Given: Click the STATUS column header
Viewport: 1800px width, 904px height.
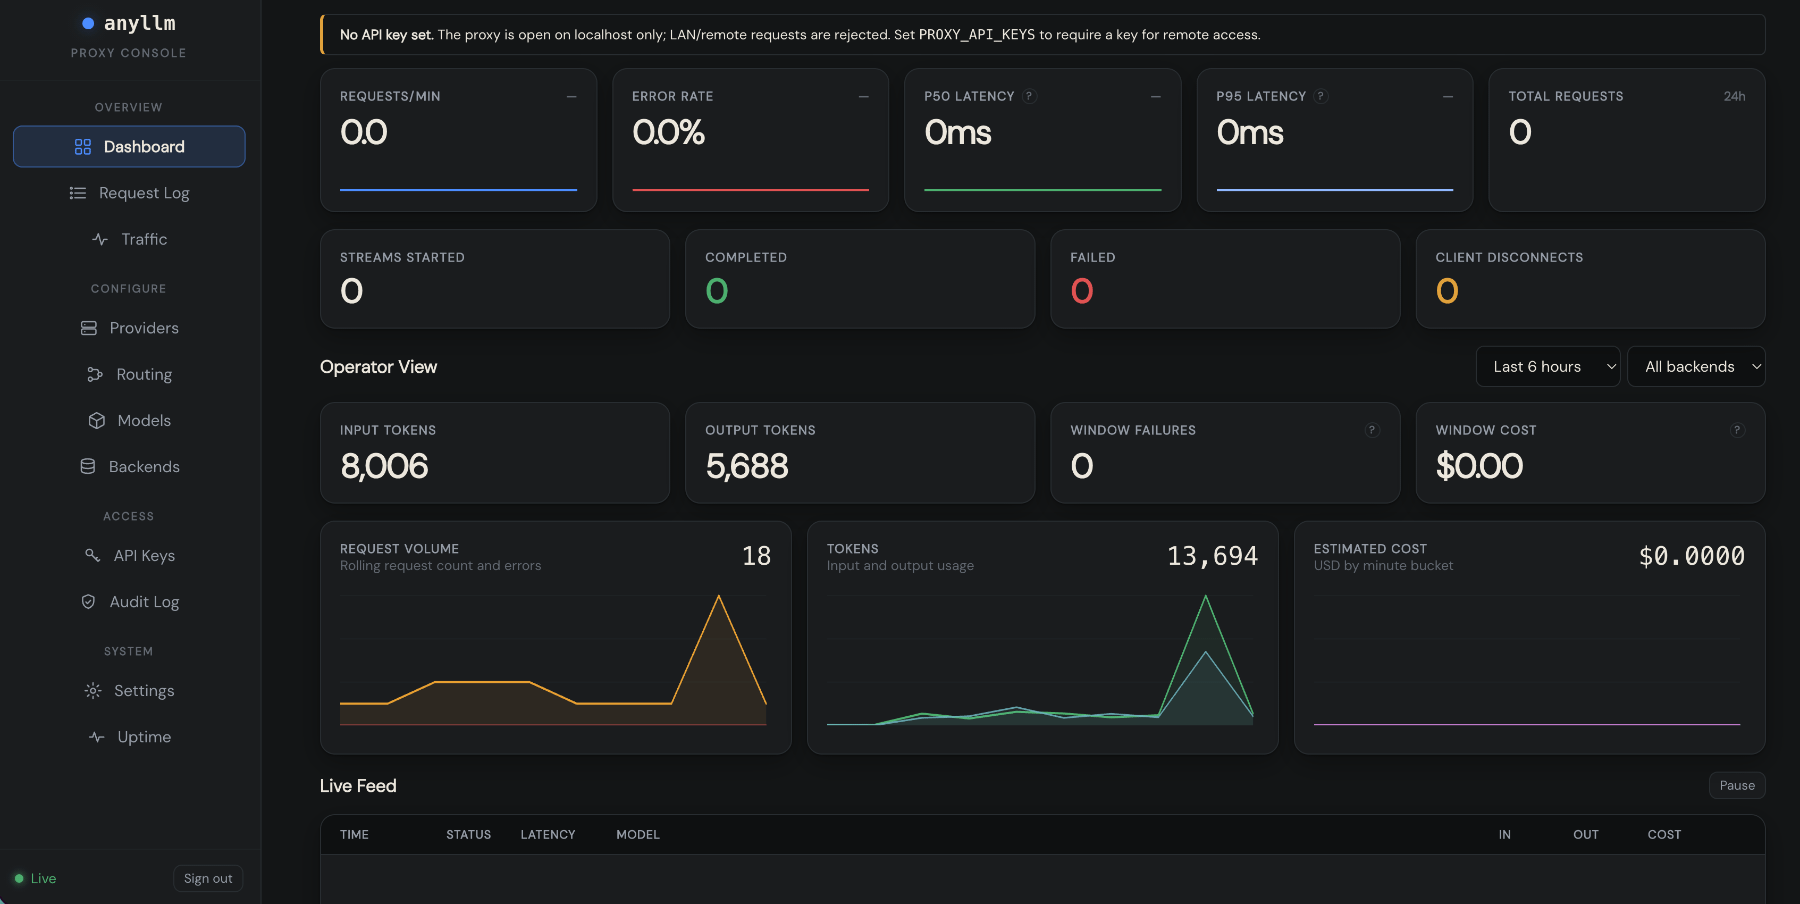Looking at the screenshot, I should click(x=468, y=835).
